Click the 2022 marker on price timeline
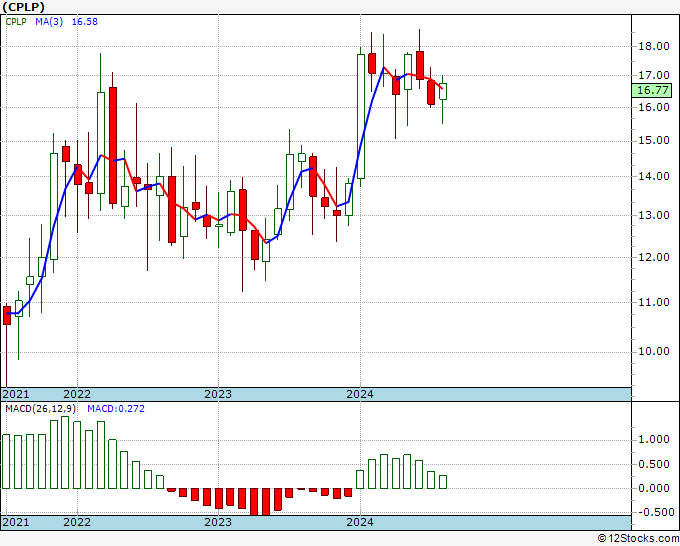The height and width of the screenshot is (546, 680). click(77, 394)
